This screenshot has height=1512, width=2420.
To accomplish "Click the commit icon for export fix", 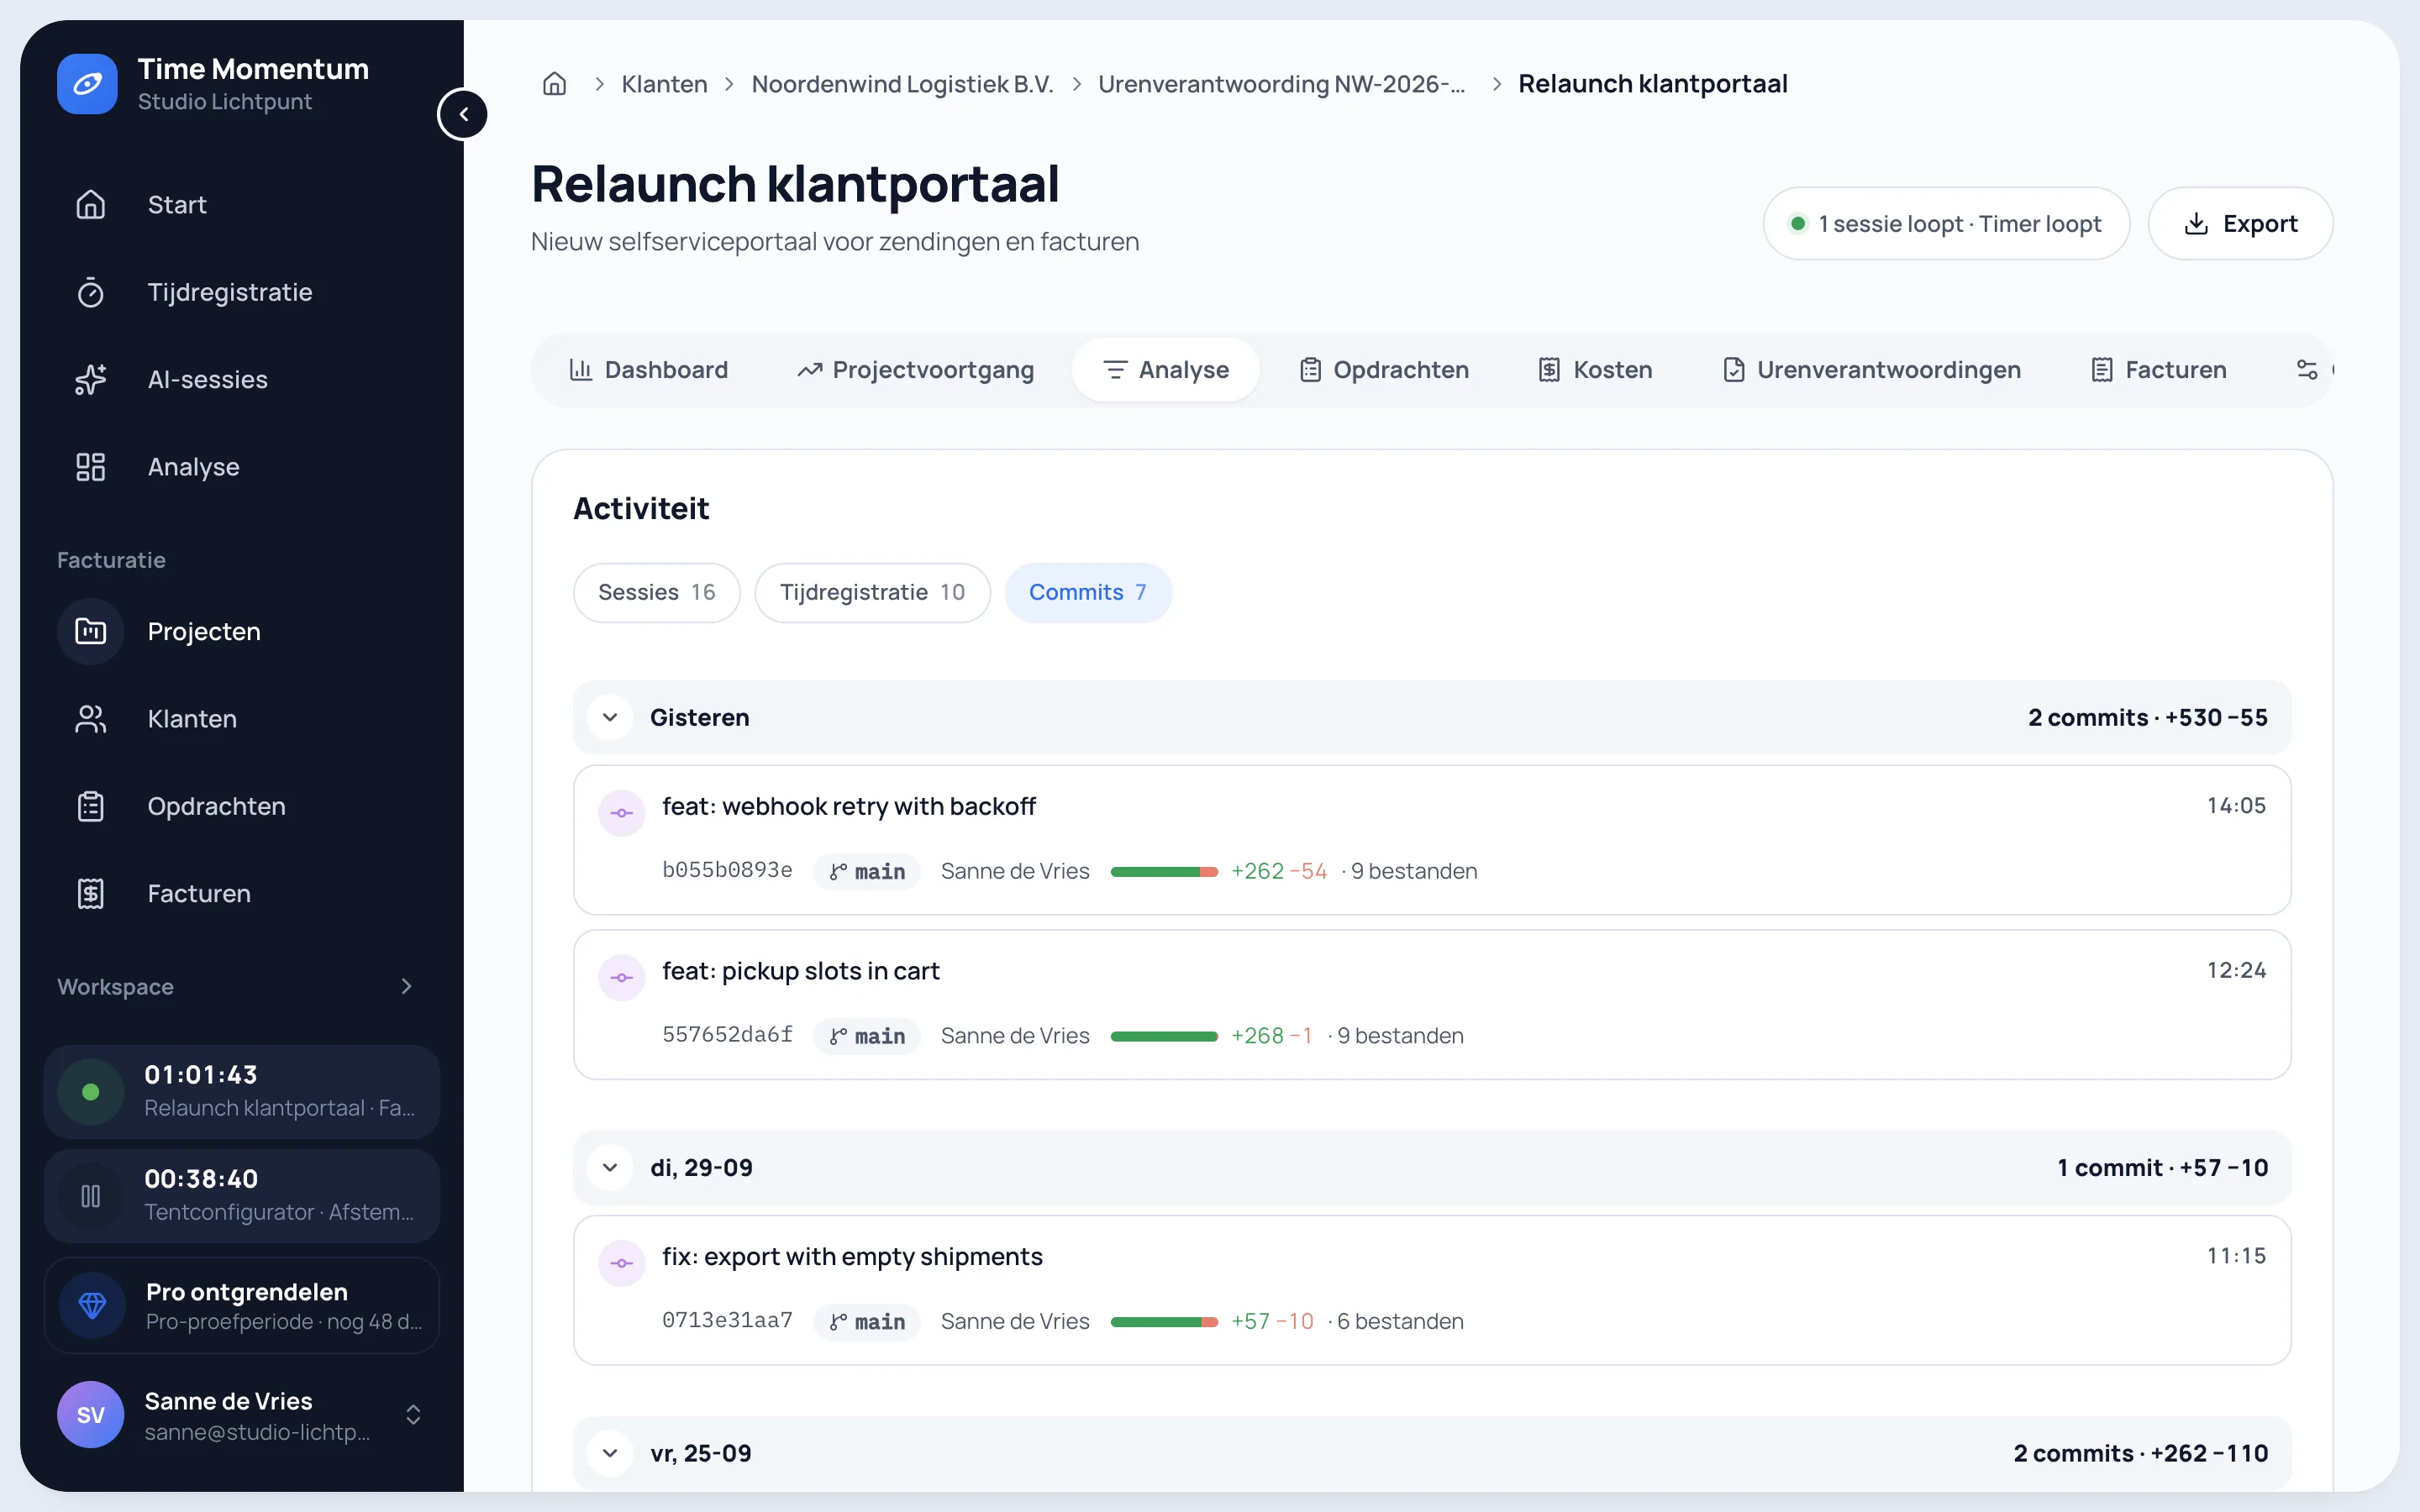I will pos(622,1263).
